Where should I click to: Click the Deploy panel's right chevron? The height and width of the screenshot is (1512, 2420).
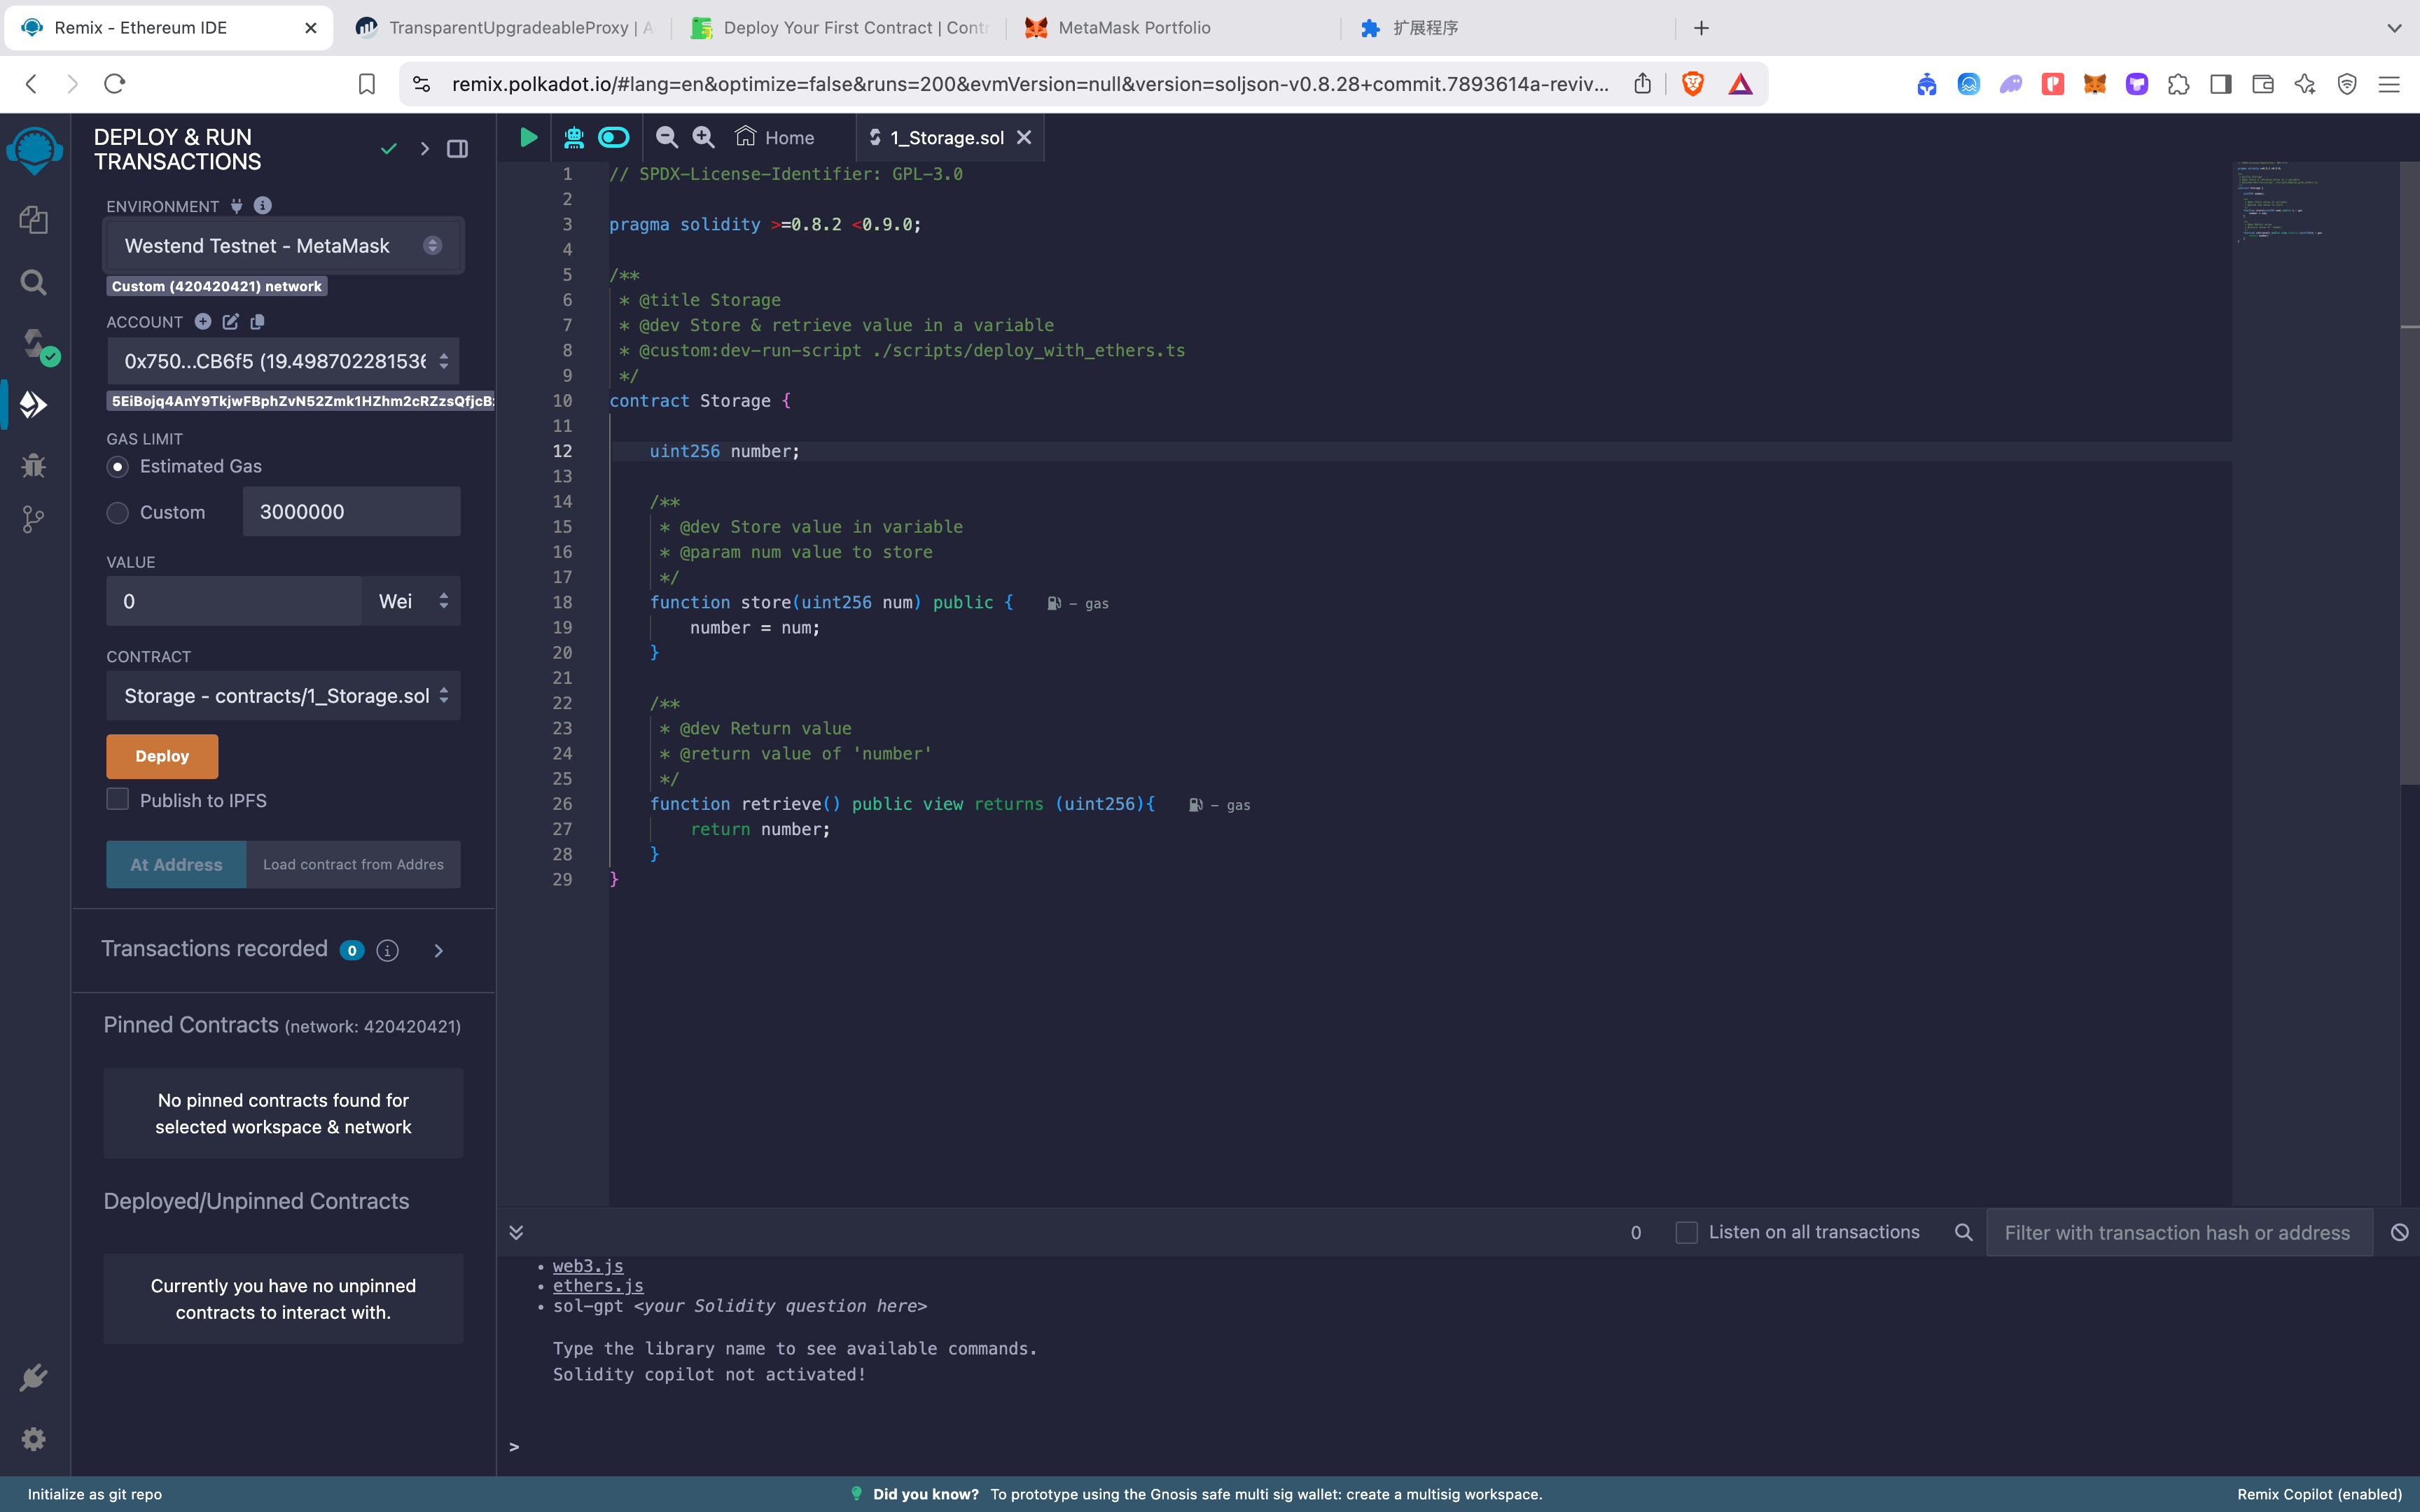425,149
